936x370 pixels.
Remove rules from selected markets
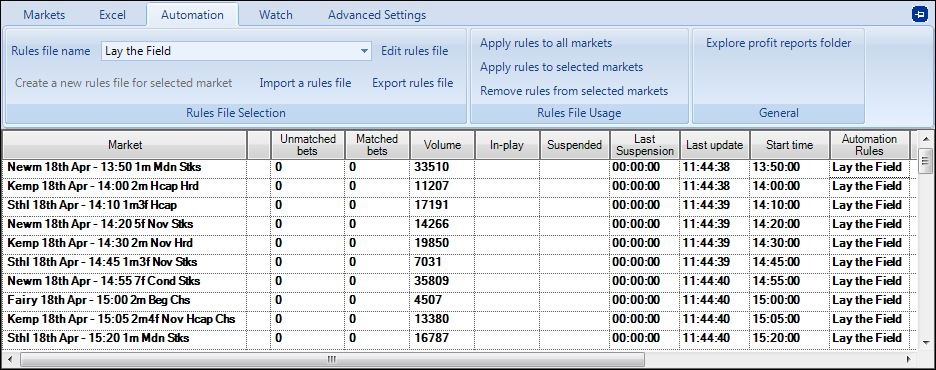pyautogui.click(x=574, y=91)
